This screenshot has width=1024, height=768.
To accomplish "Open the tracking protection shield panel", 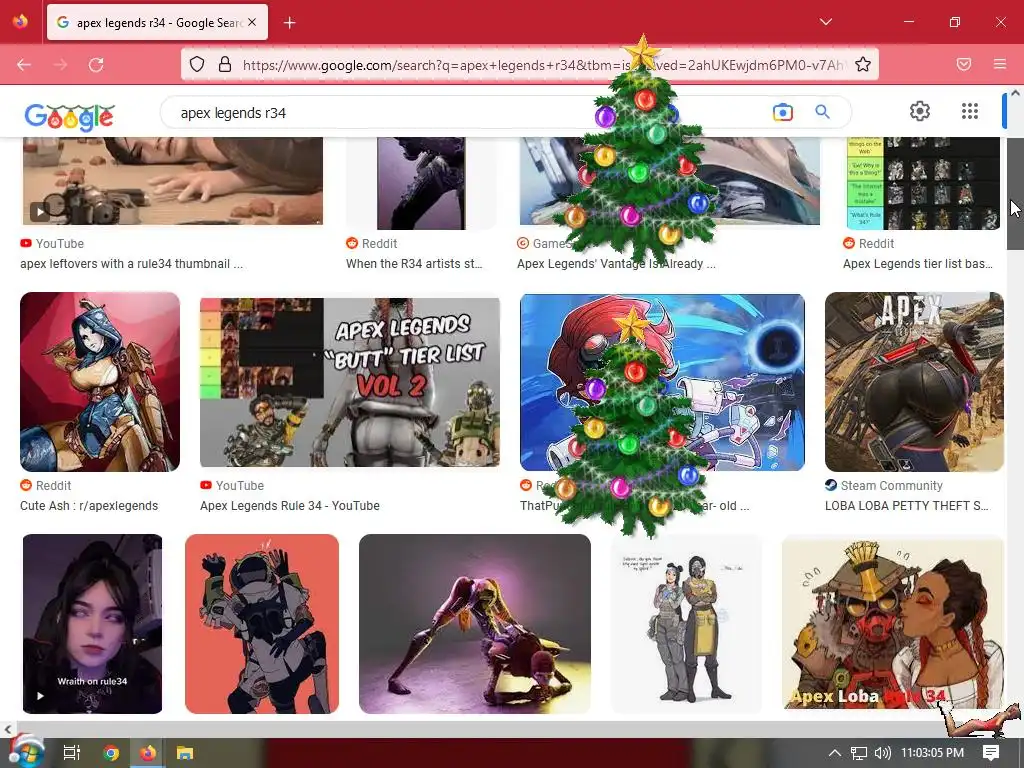I will (x=197, y=64).
